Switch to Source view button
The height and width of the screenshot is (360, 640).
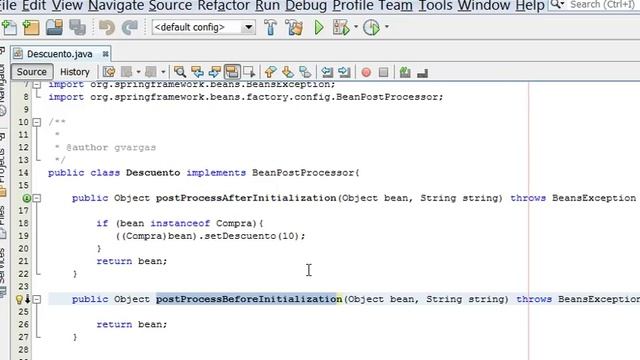point(31,72)
